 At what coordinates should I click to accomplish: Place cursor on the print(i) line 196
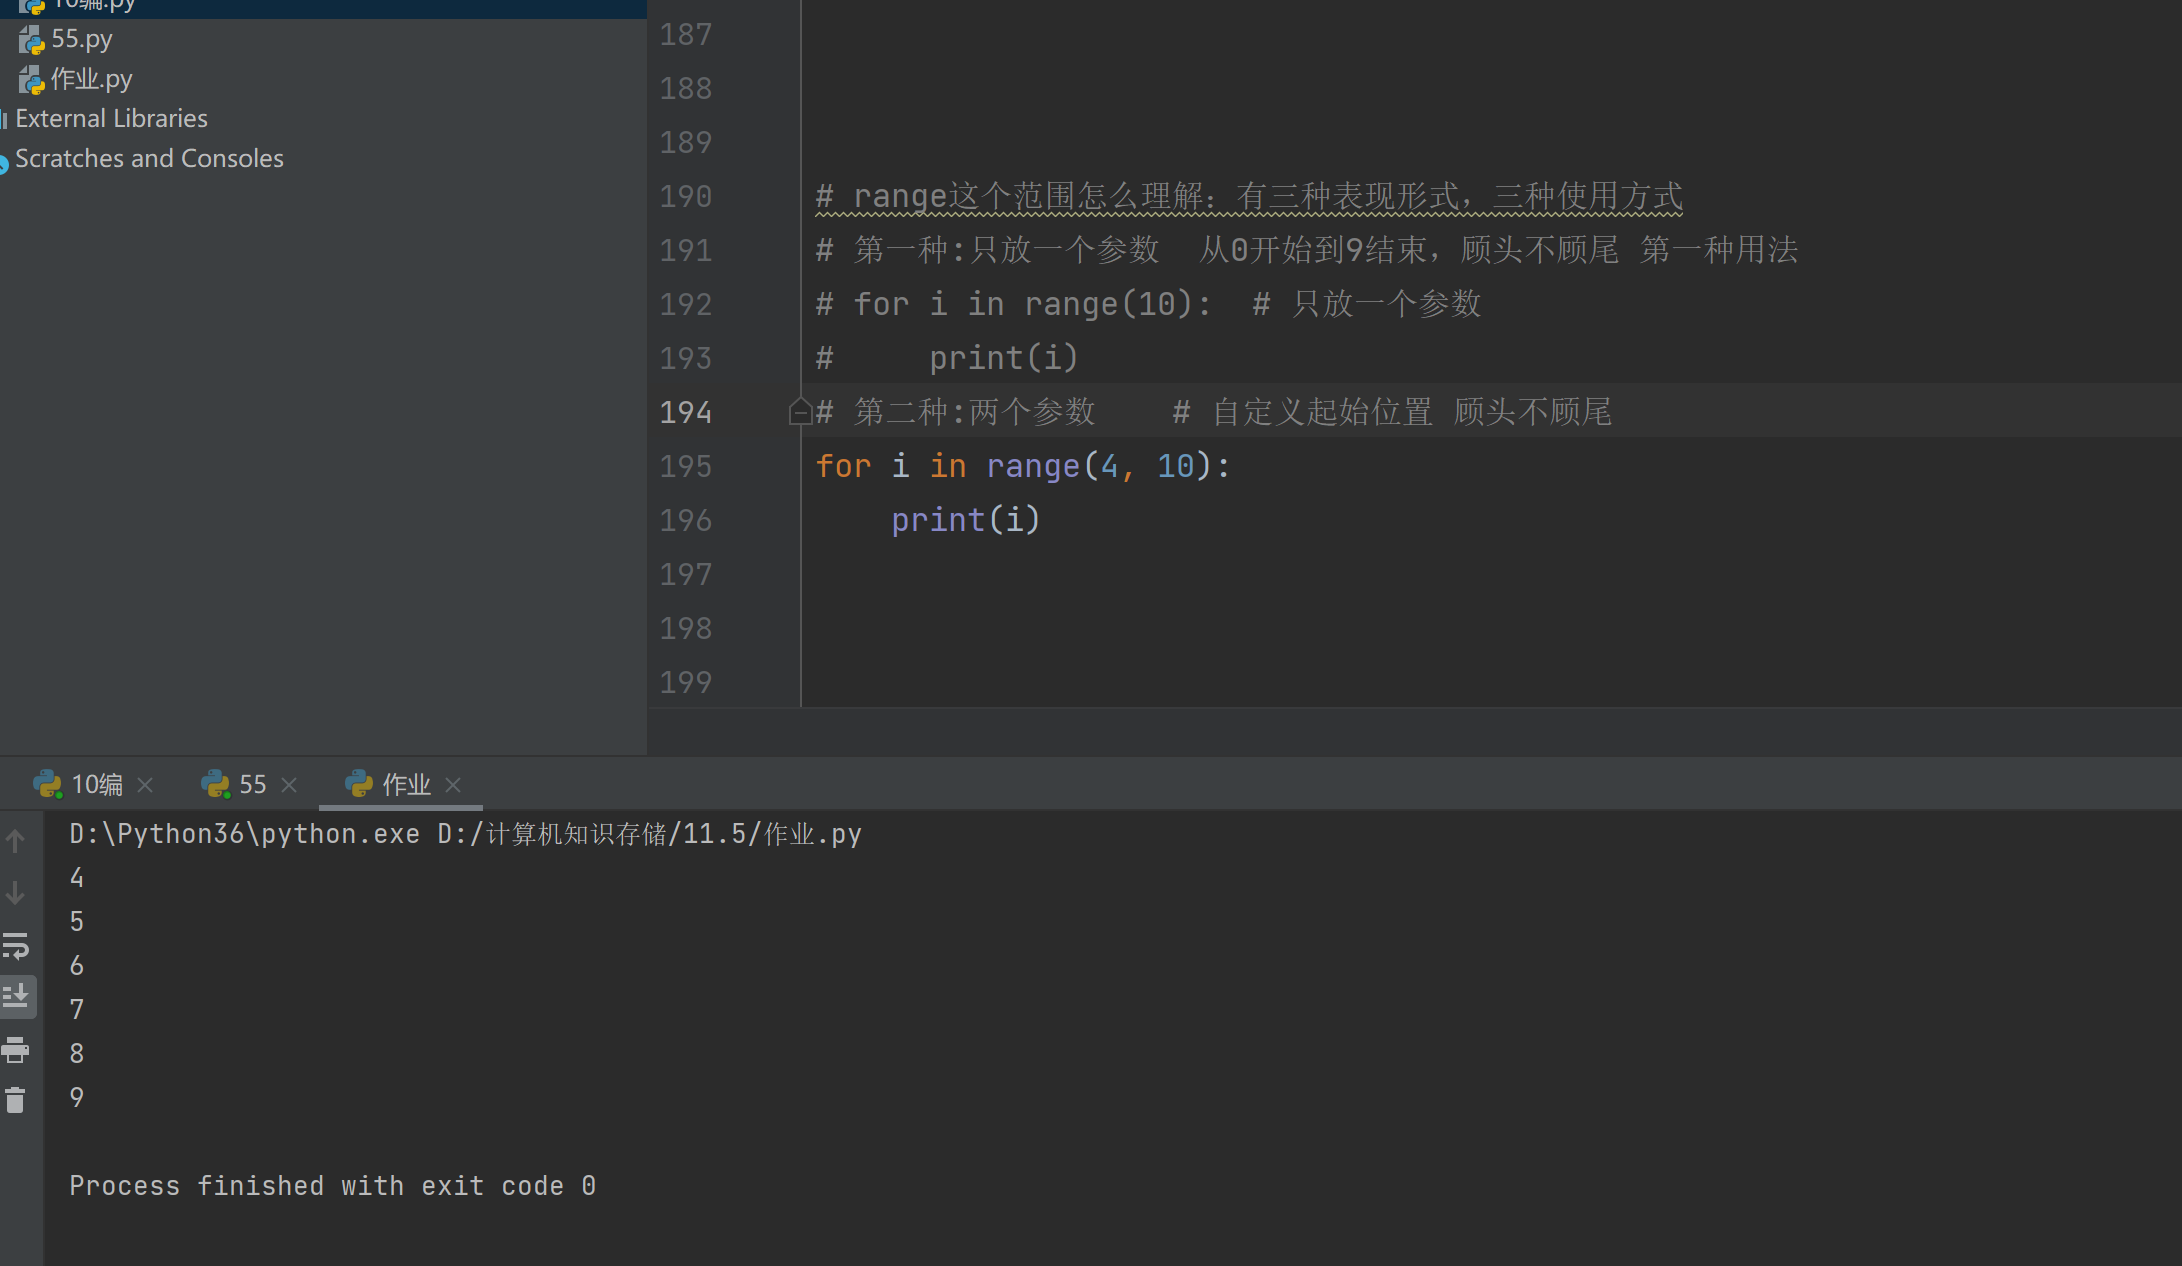pyautogui.click(x=966, y=520)
